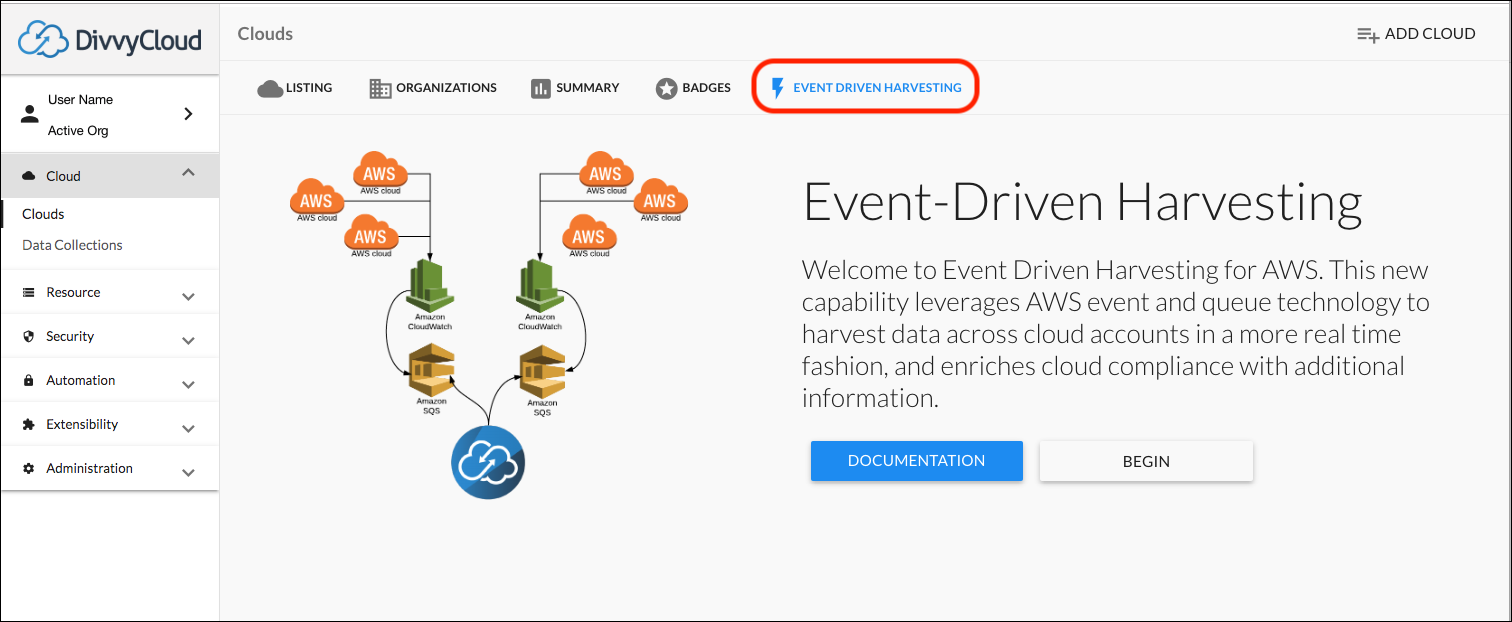Click the Organizations building icon
Screen dimensions: 1512x622
pos(380,89)
